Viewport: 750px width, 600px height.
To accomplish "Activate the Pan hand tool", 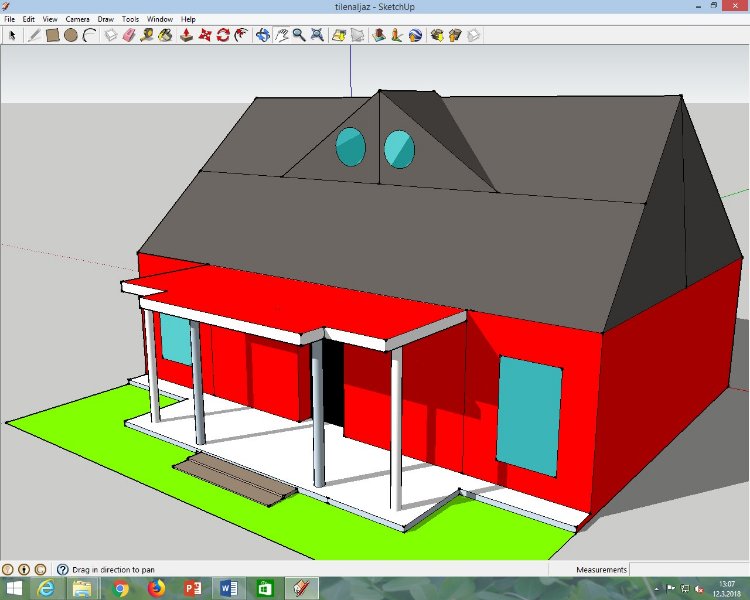I will (x=281, y=35).
